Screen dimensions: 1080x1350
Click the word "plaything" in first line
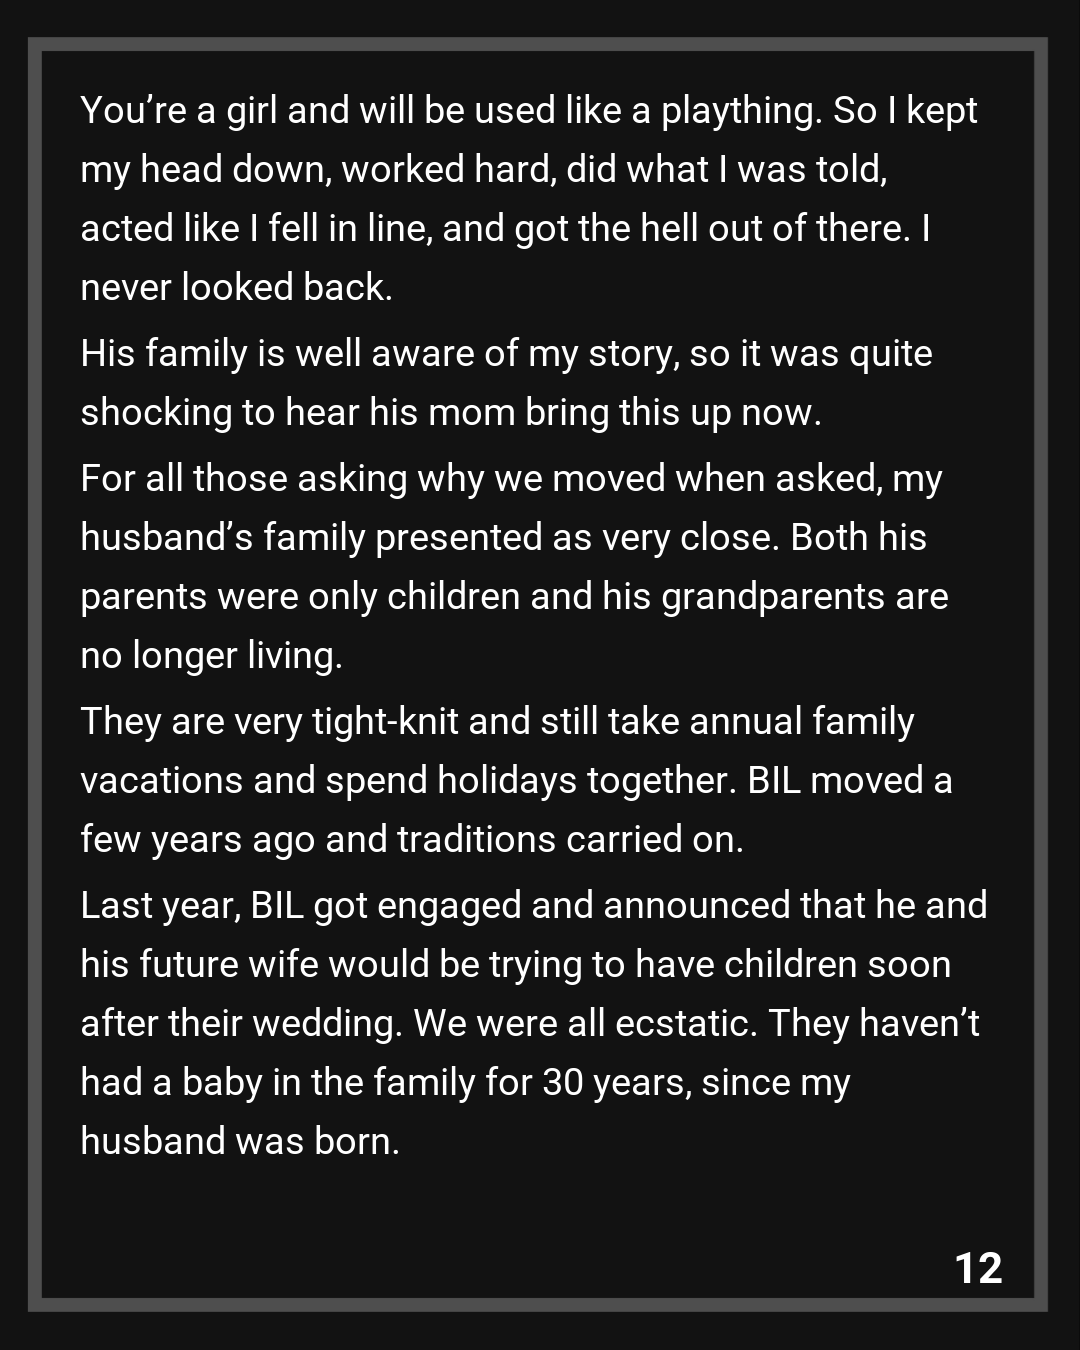pos(740,111)
